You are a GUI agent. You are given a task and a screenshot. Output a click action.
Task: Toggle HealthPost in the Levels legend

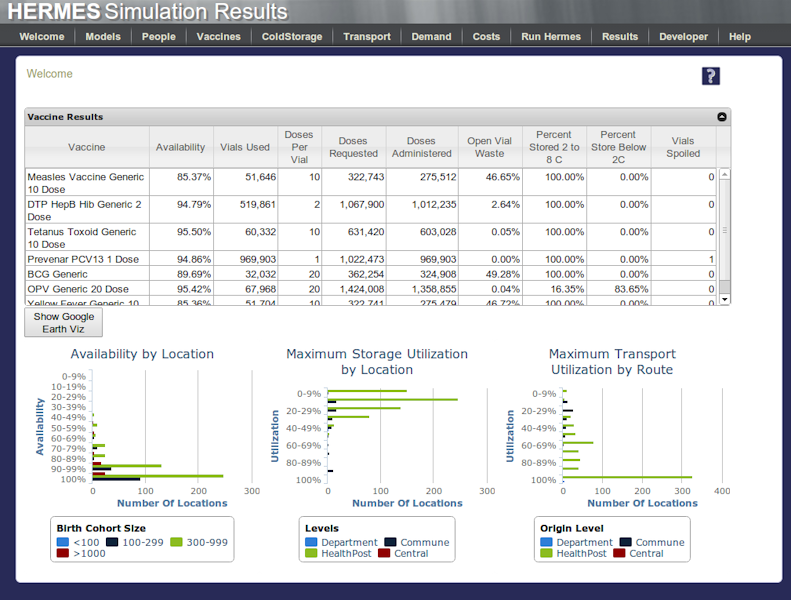click(311, 554)
